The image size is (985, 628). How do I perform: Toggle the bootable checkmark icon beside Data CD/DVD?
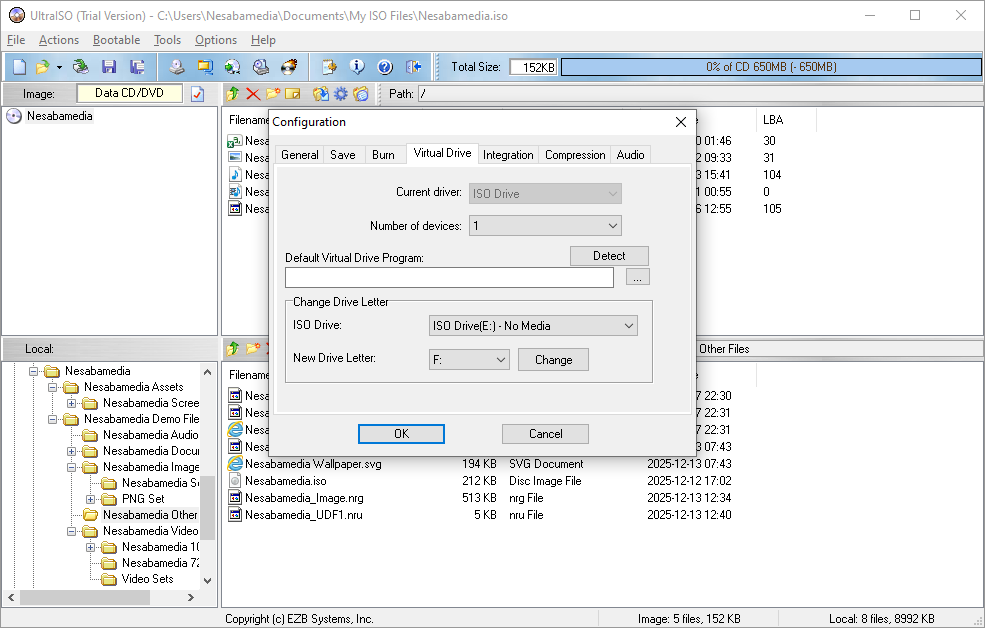click(197, 94)
